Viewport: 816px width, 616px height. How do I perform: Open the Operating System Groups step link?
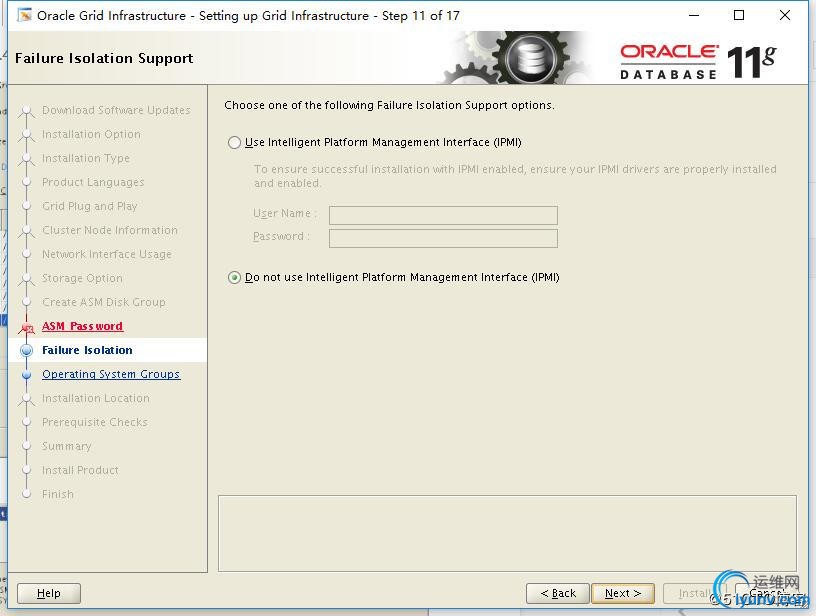pos(111,374)
